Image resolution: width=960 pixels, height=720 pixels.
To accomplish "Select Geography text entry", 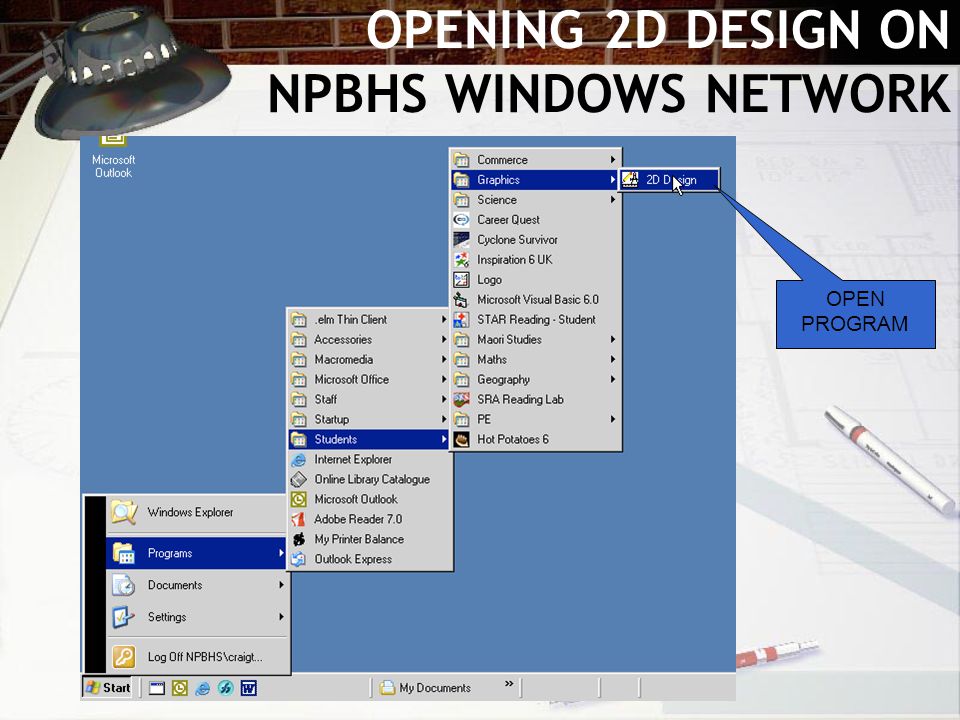I will [503, 380].
